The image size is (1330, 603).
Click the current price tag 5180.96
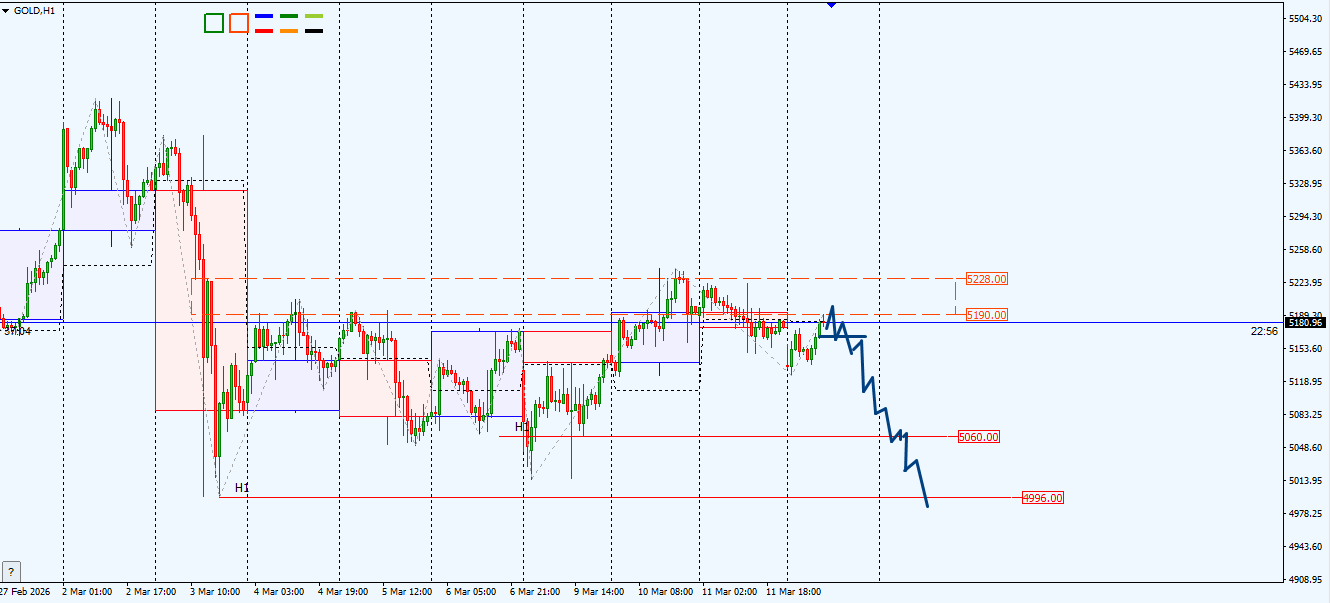tap(1307, 323)
